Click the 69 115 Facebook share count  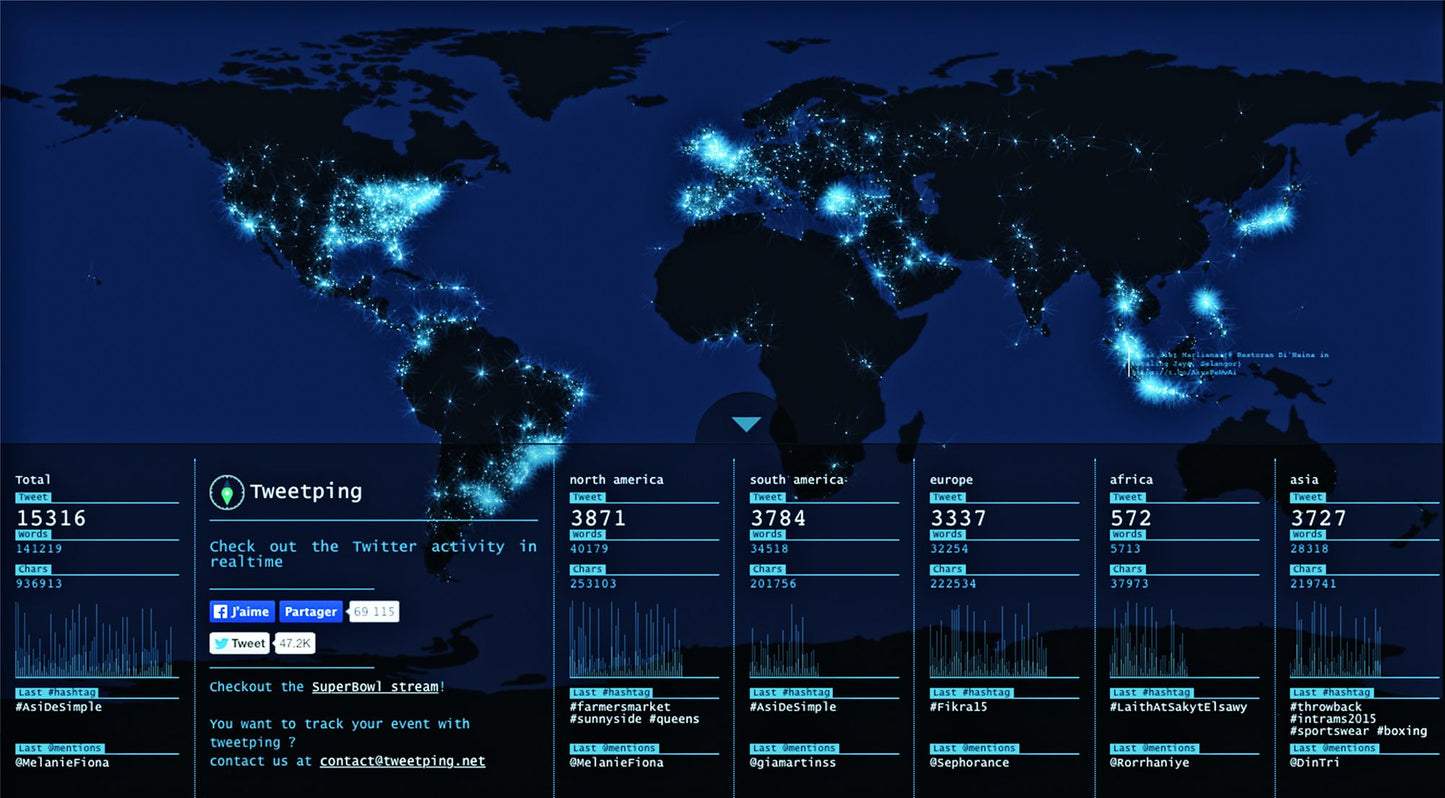point(374,612)
